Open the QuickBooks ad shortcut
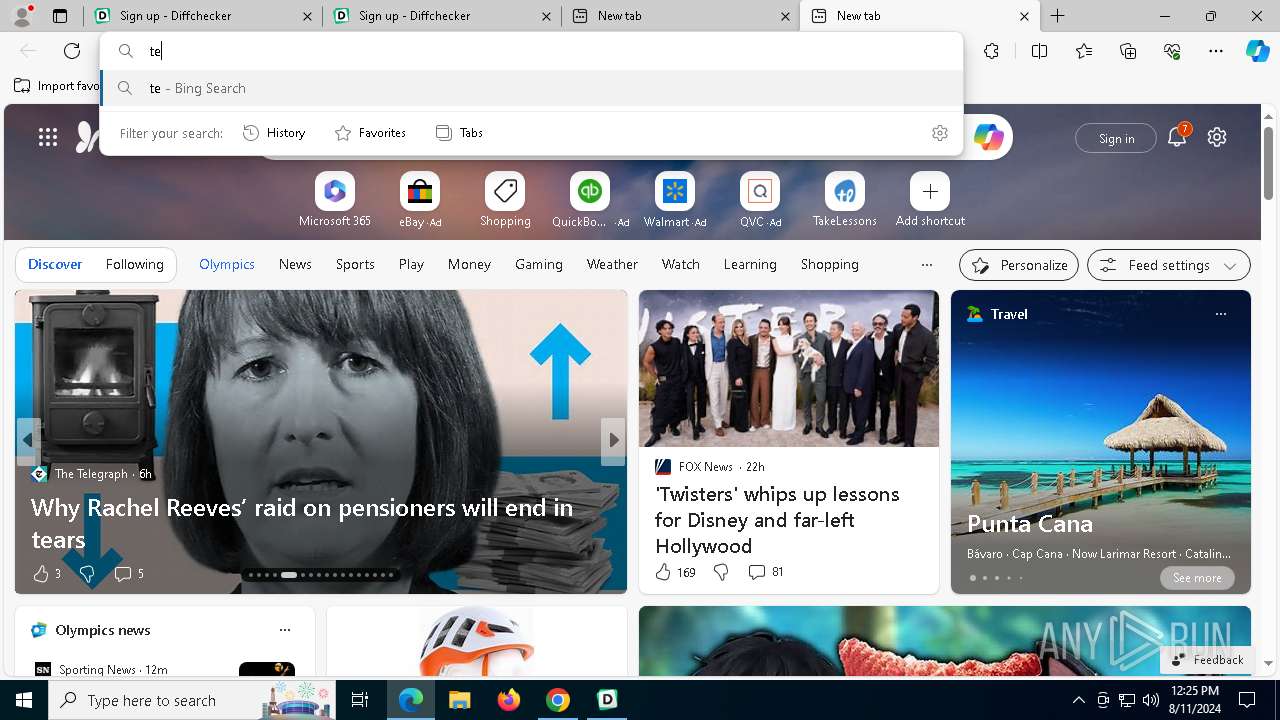The image size is (1280, 720). (590, 200)
